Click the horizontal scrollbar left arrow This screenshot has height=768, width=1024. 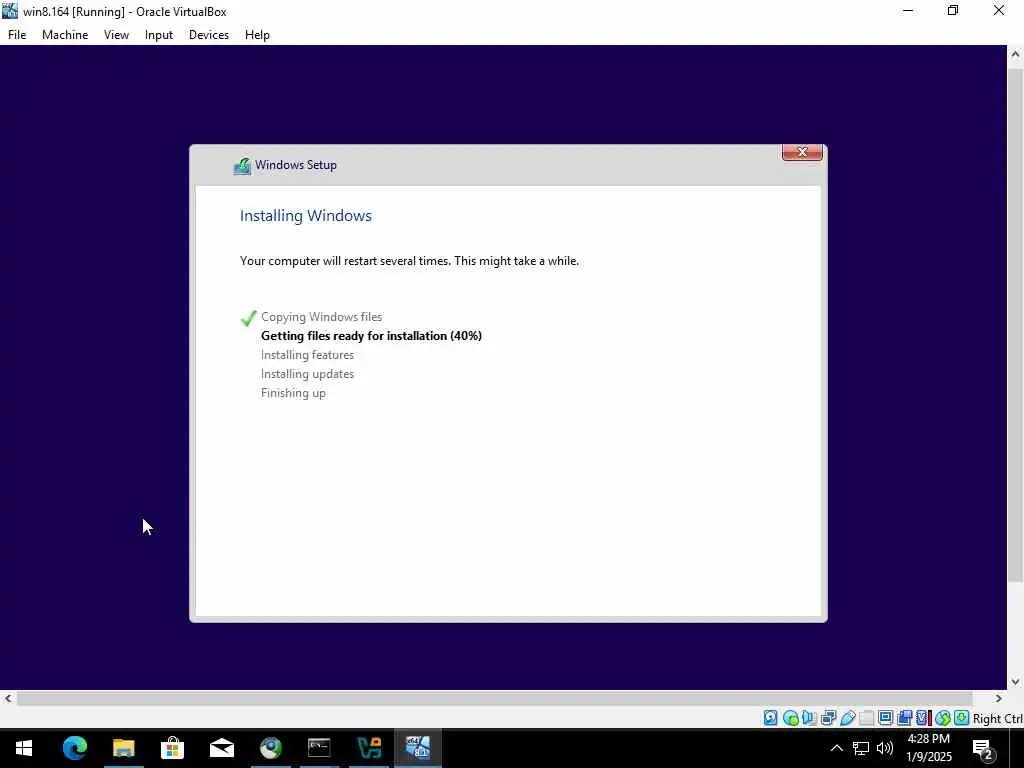coord(8,698)
